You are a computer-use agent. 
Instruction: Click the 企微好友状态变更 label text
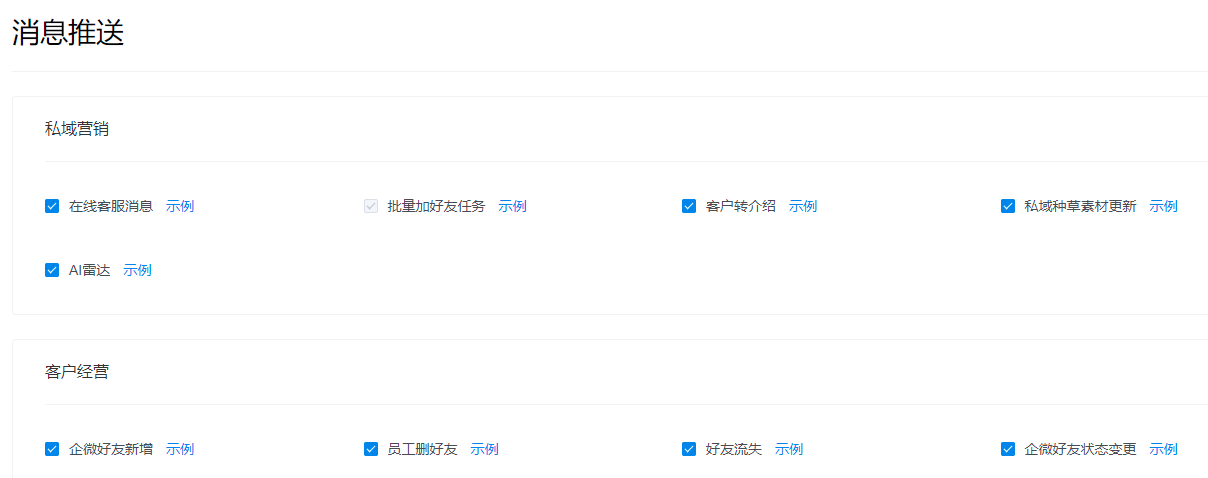point(1080,449)
